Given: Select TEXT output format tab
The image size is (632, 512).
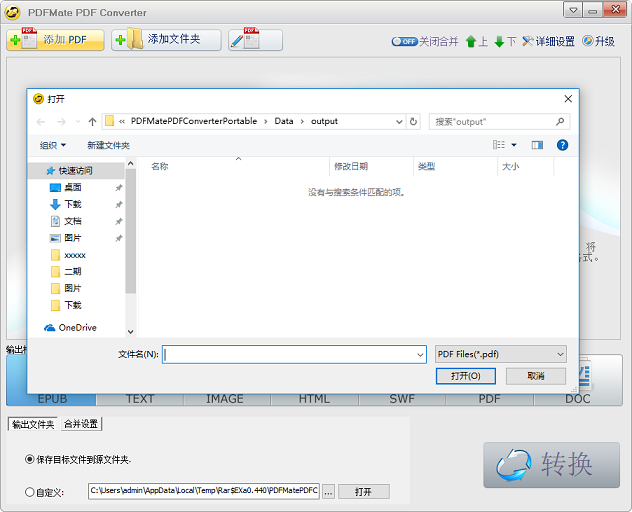Looking at the screenshot, I should (x=140, y=399).
